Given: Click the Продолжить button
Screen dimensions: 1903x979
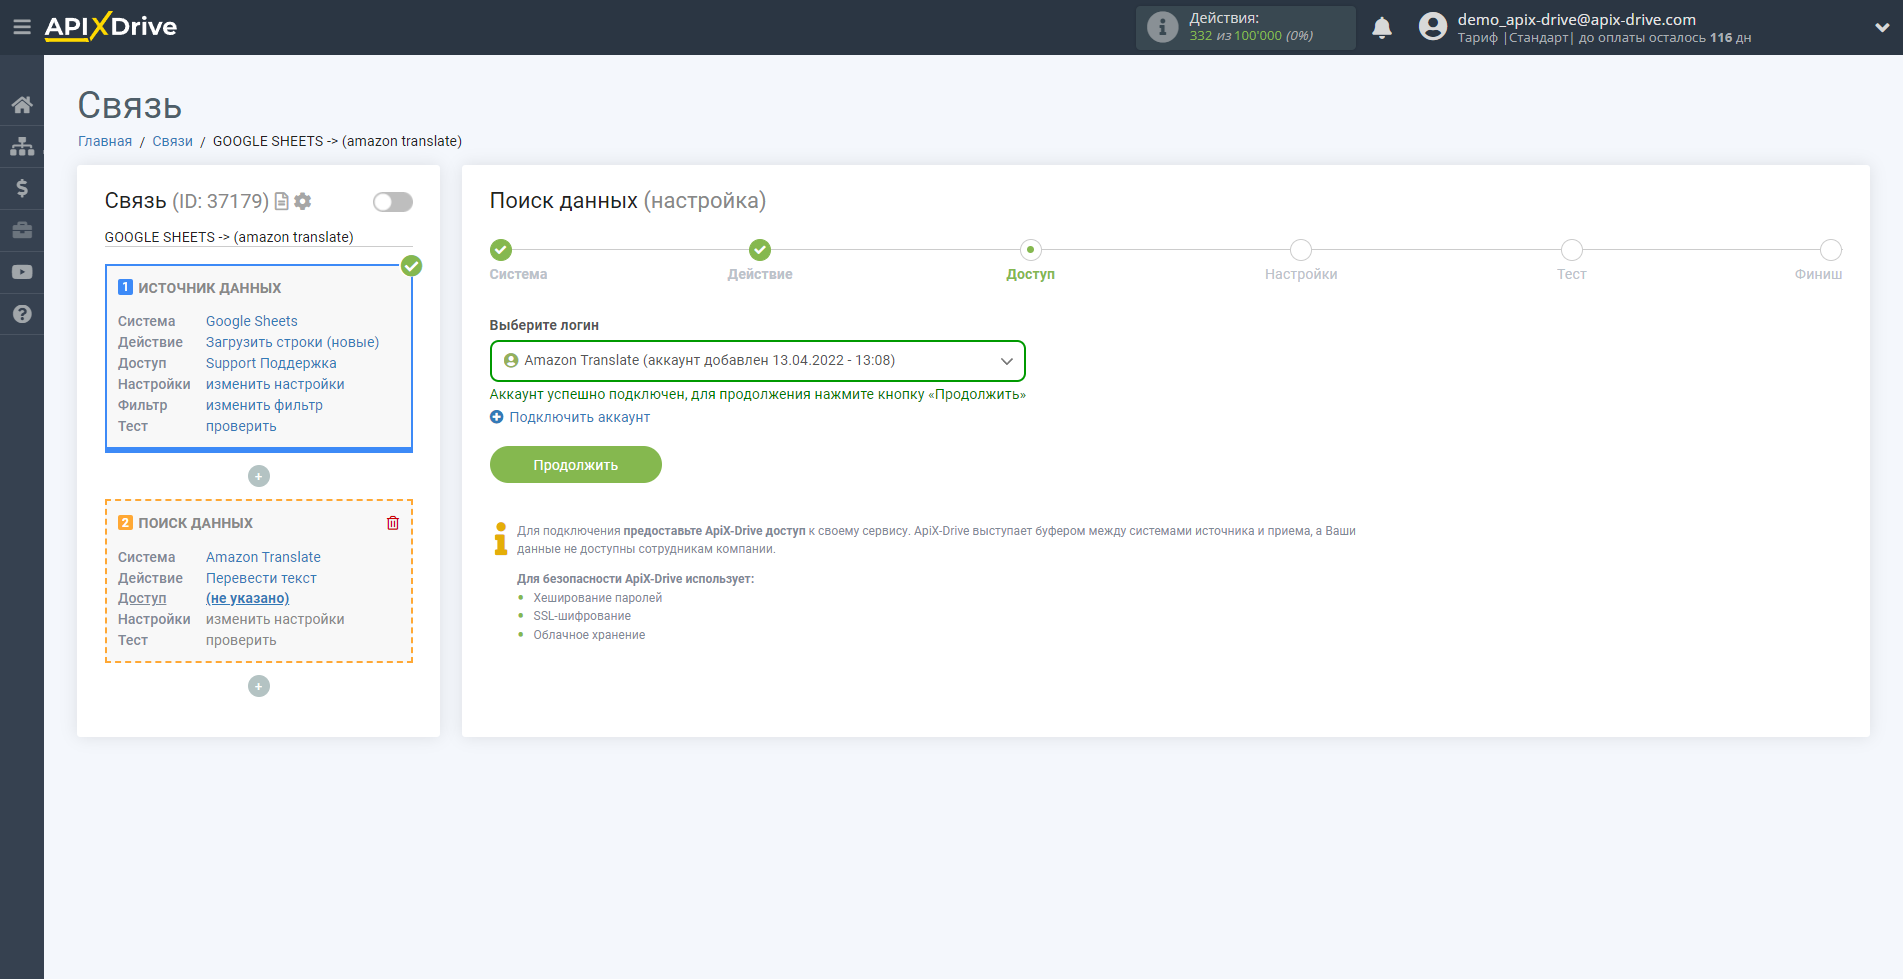Looking at the screenshot, I should tap(576, 465).
